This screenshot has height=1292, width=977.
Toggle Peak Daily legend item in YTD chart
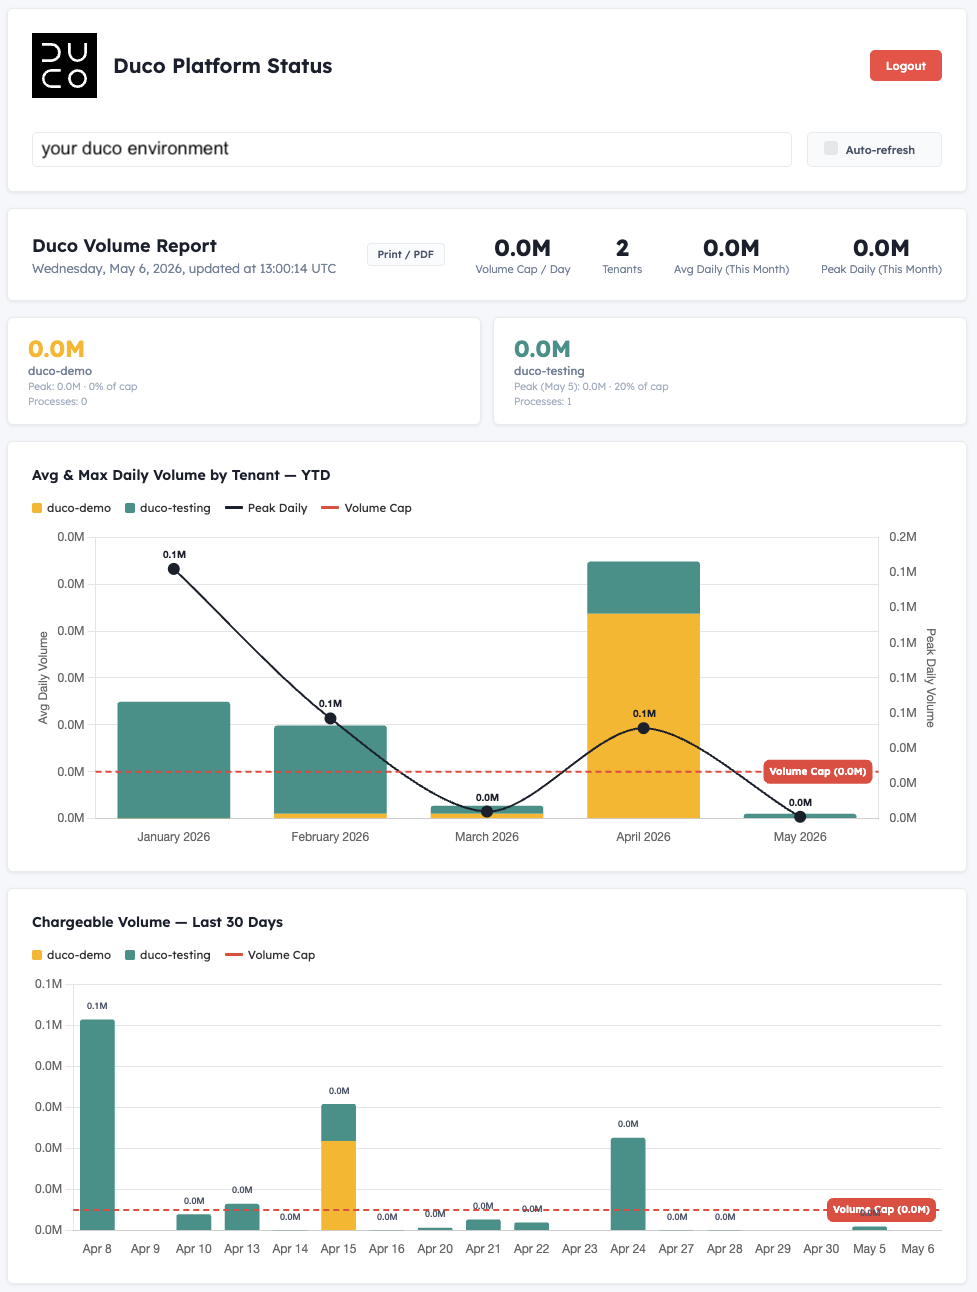(x=266, y=508)
